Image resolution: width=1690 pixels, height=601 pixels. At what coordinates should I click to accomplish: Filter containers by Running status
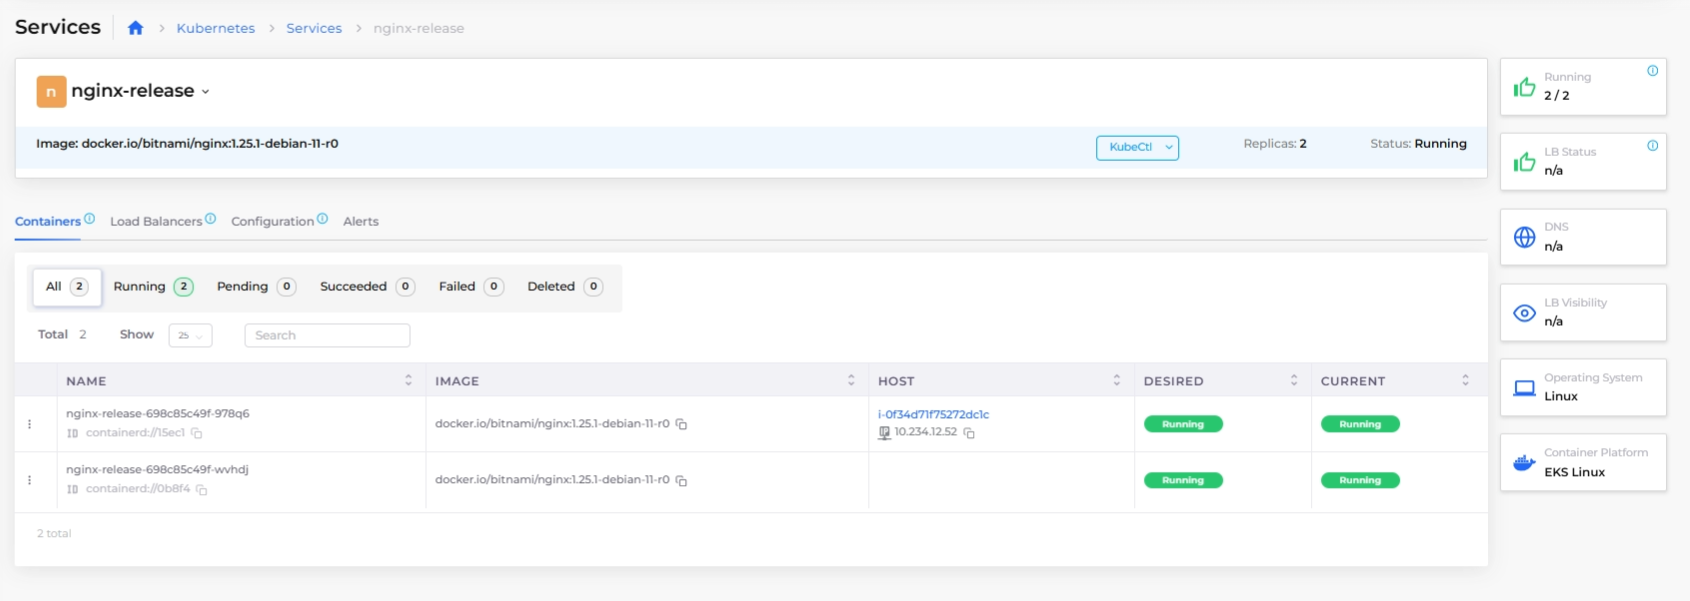(153, 287)
